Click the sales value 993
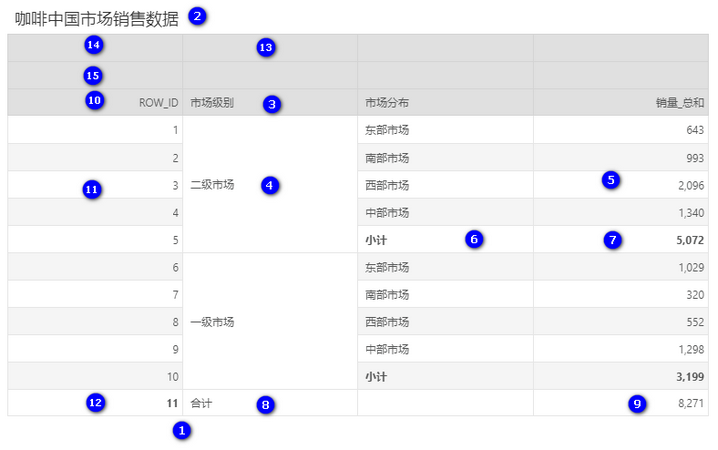 [x=695, y=158]
